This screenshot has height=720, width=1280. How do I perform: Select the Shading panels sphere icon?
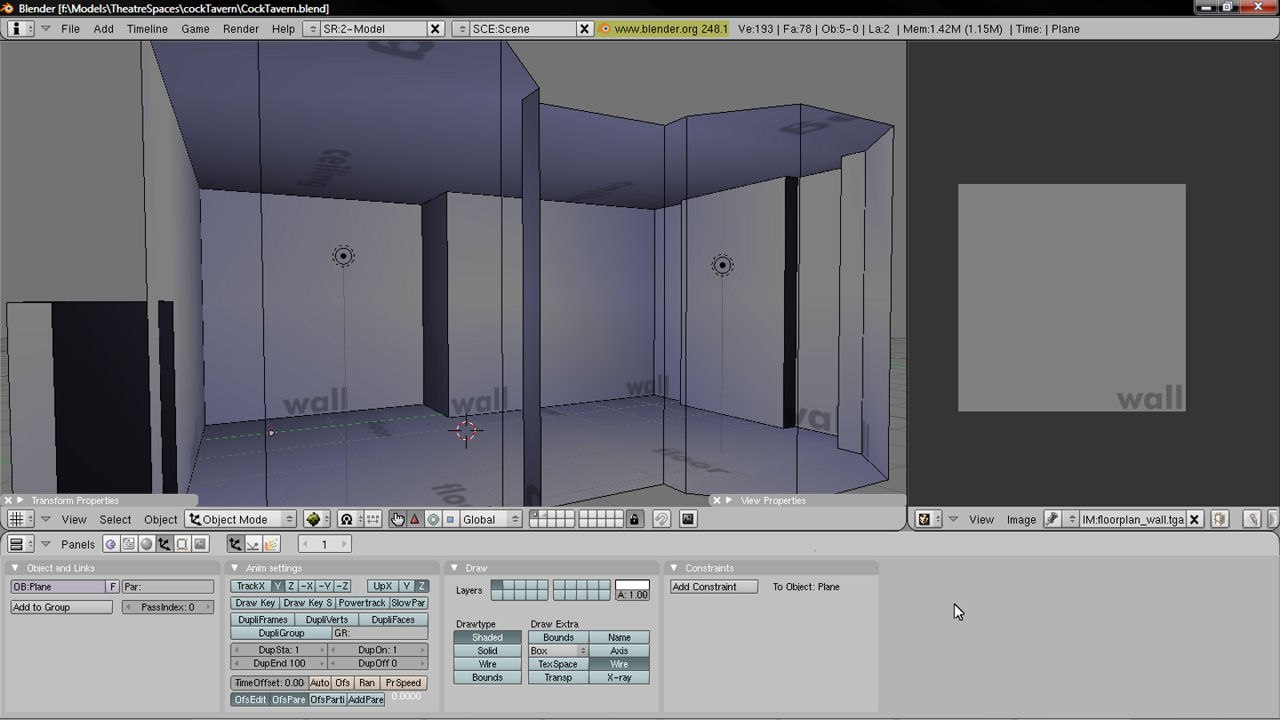(x=146, y=544)
